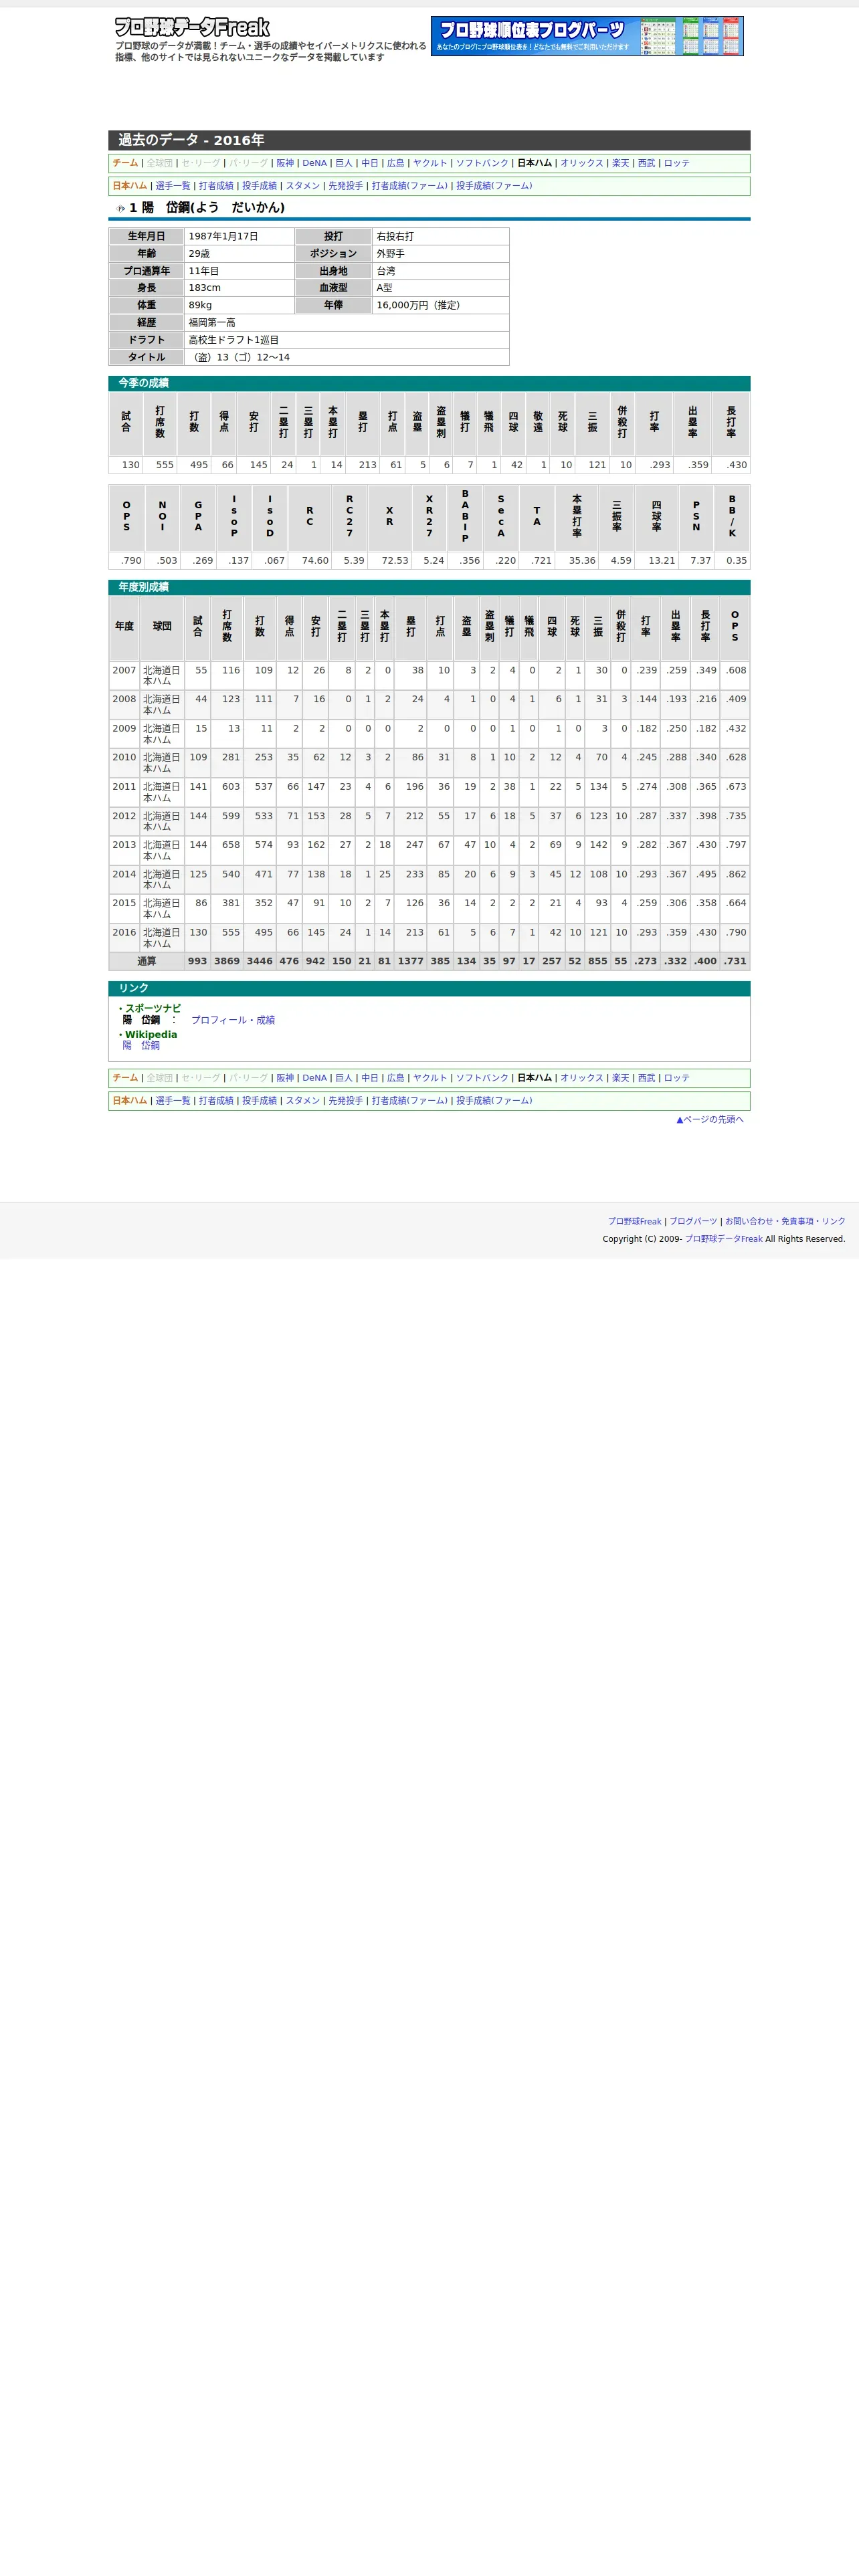Select 巨人 in the bottom team navigation
The height and width of the screenshot is (2576, 859).
tap(344, 1078)
